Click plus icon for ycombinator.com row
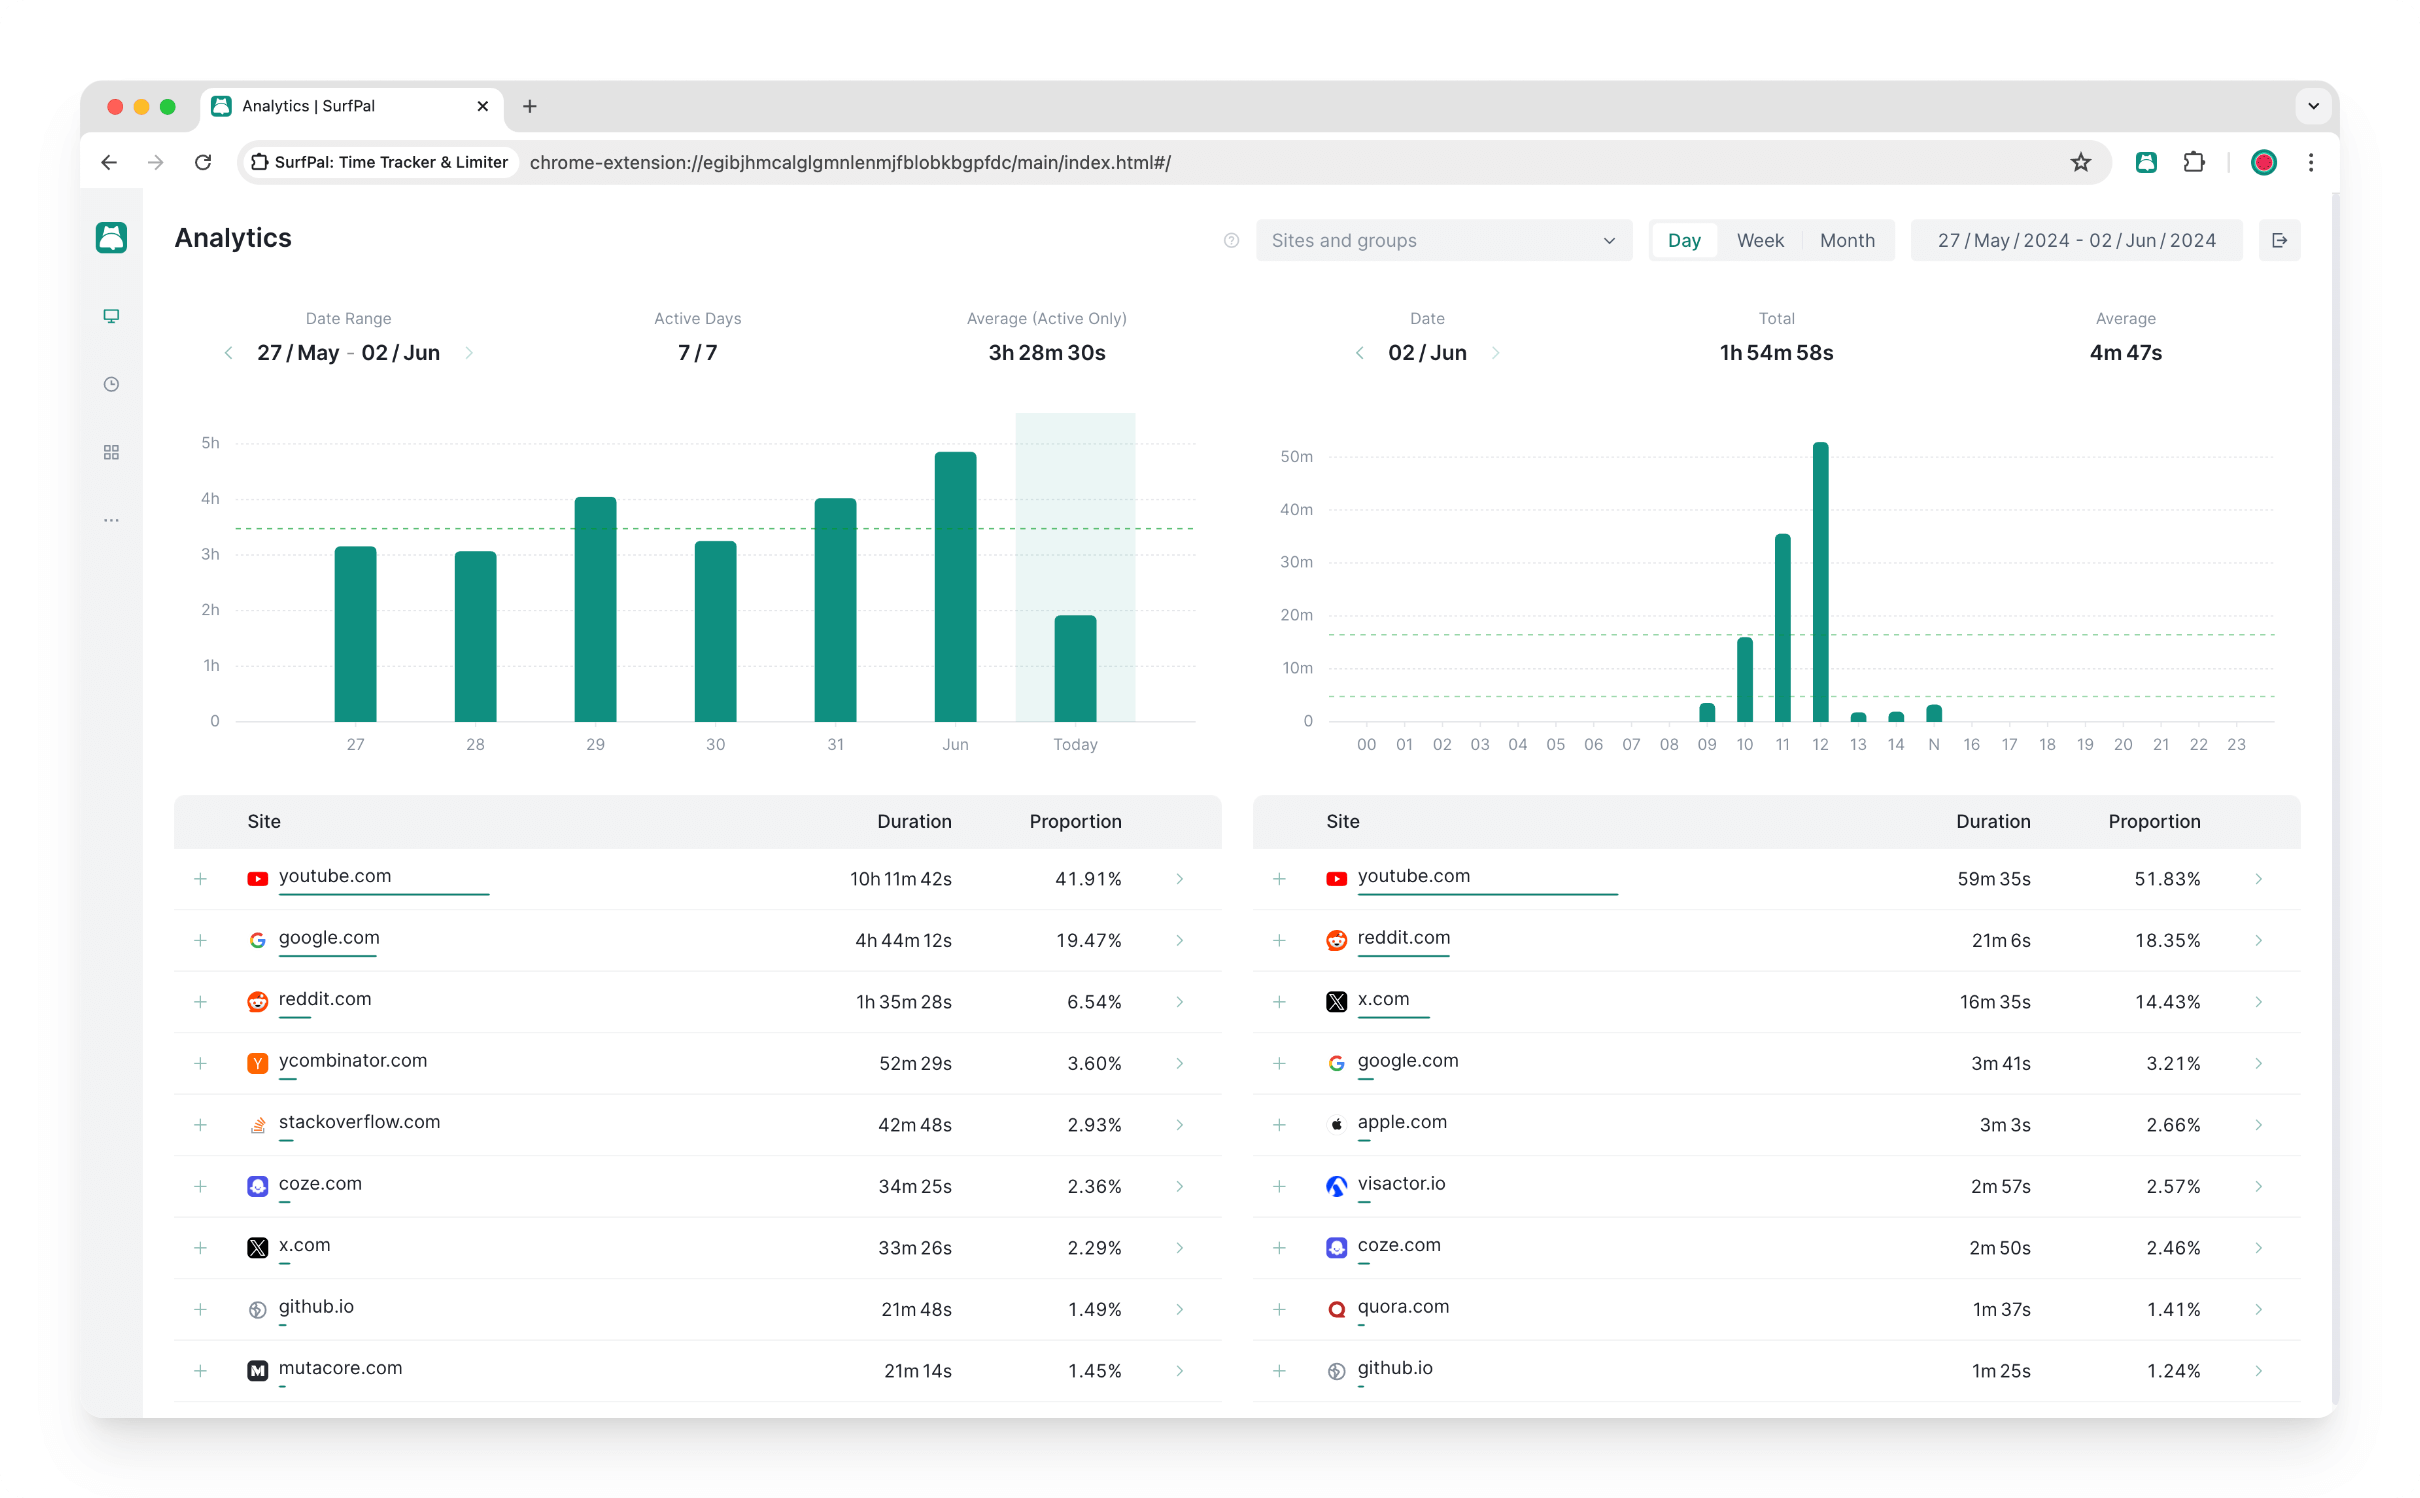 pyautogui.click(x=200, y=1063)
